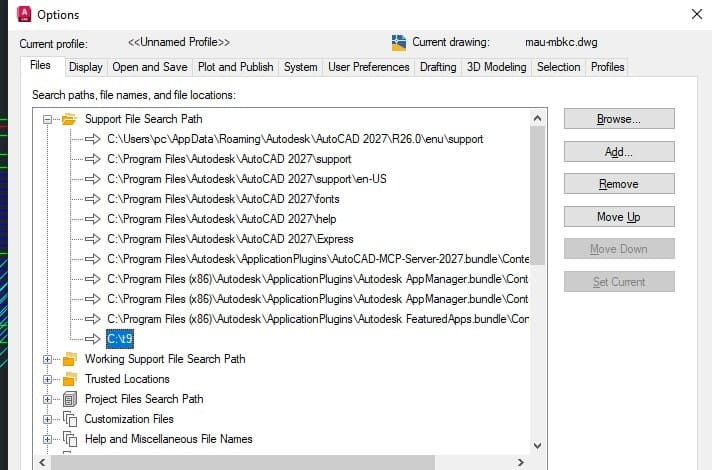Click the Trusted Locations tree label

(x=127, y=379)
